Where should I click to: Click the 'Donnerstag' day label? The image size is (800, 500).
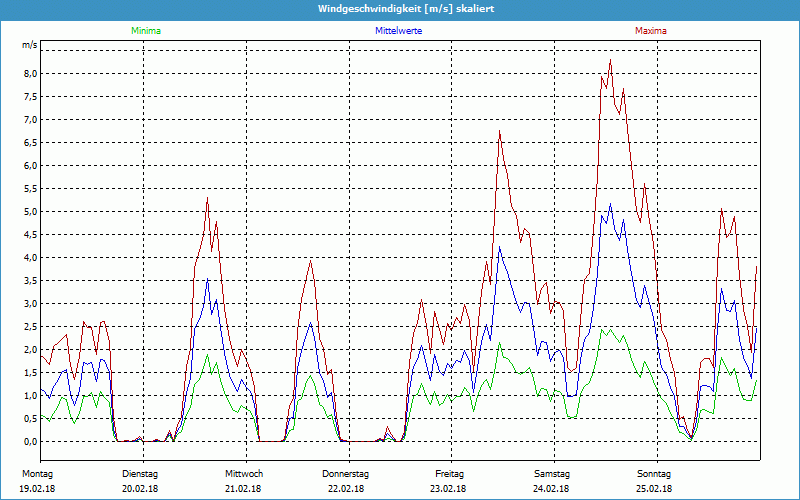click(345, 474)
